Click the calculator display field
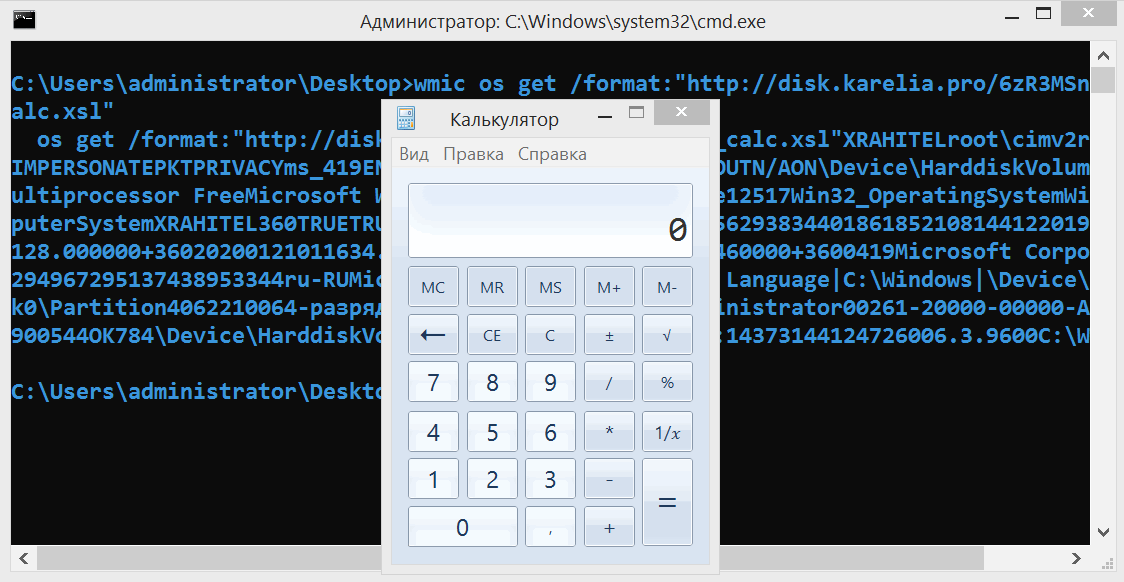1124x582 pixels. click(x=550, y=220)
